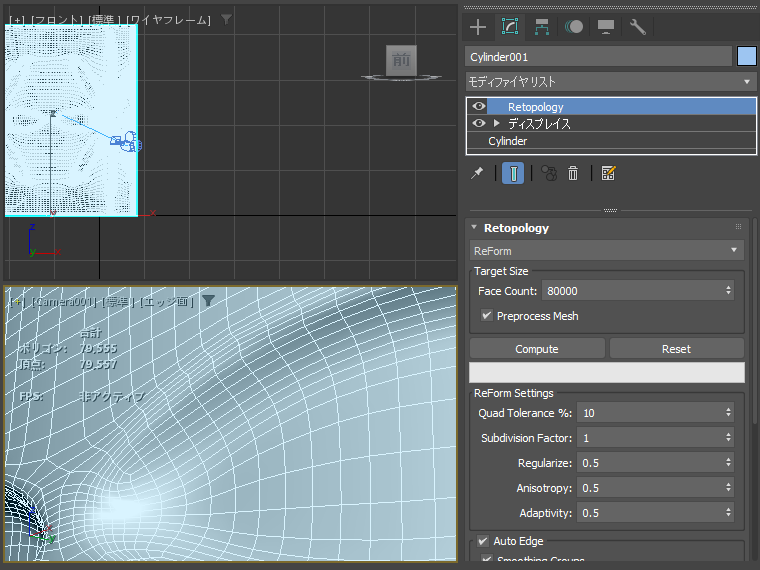
Task: Toggle the Auto Edge checkbox
Action: 483,541
